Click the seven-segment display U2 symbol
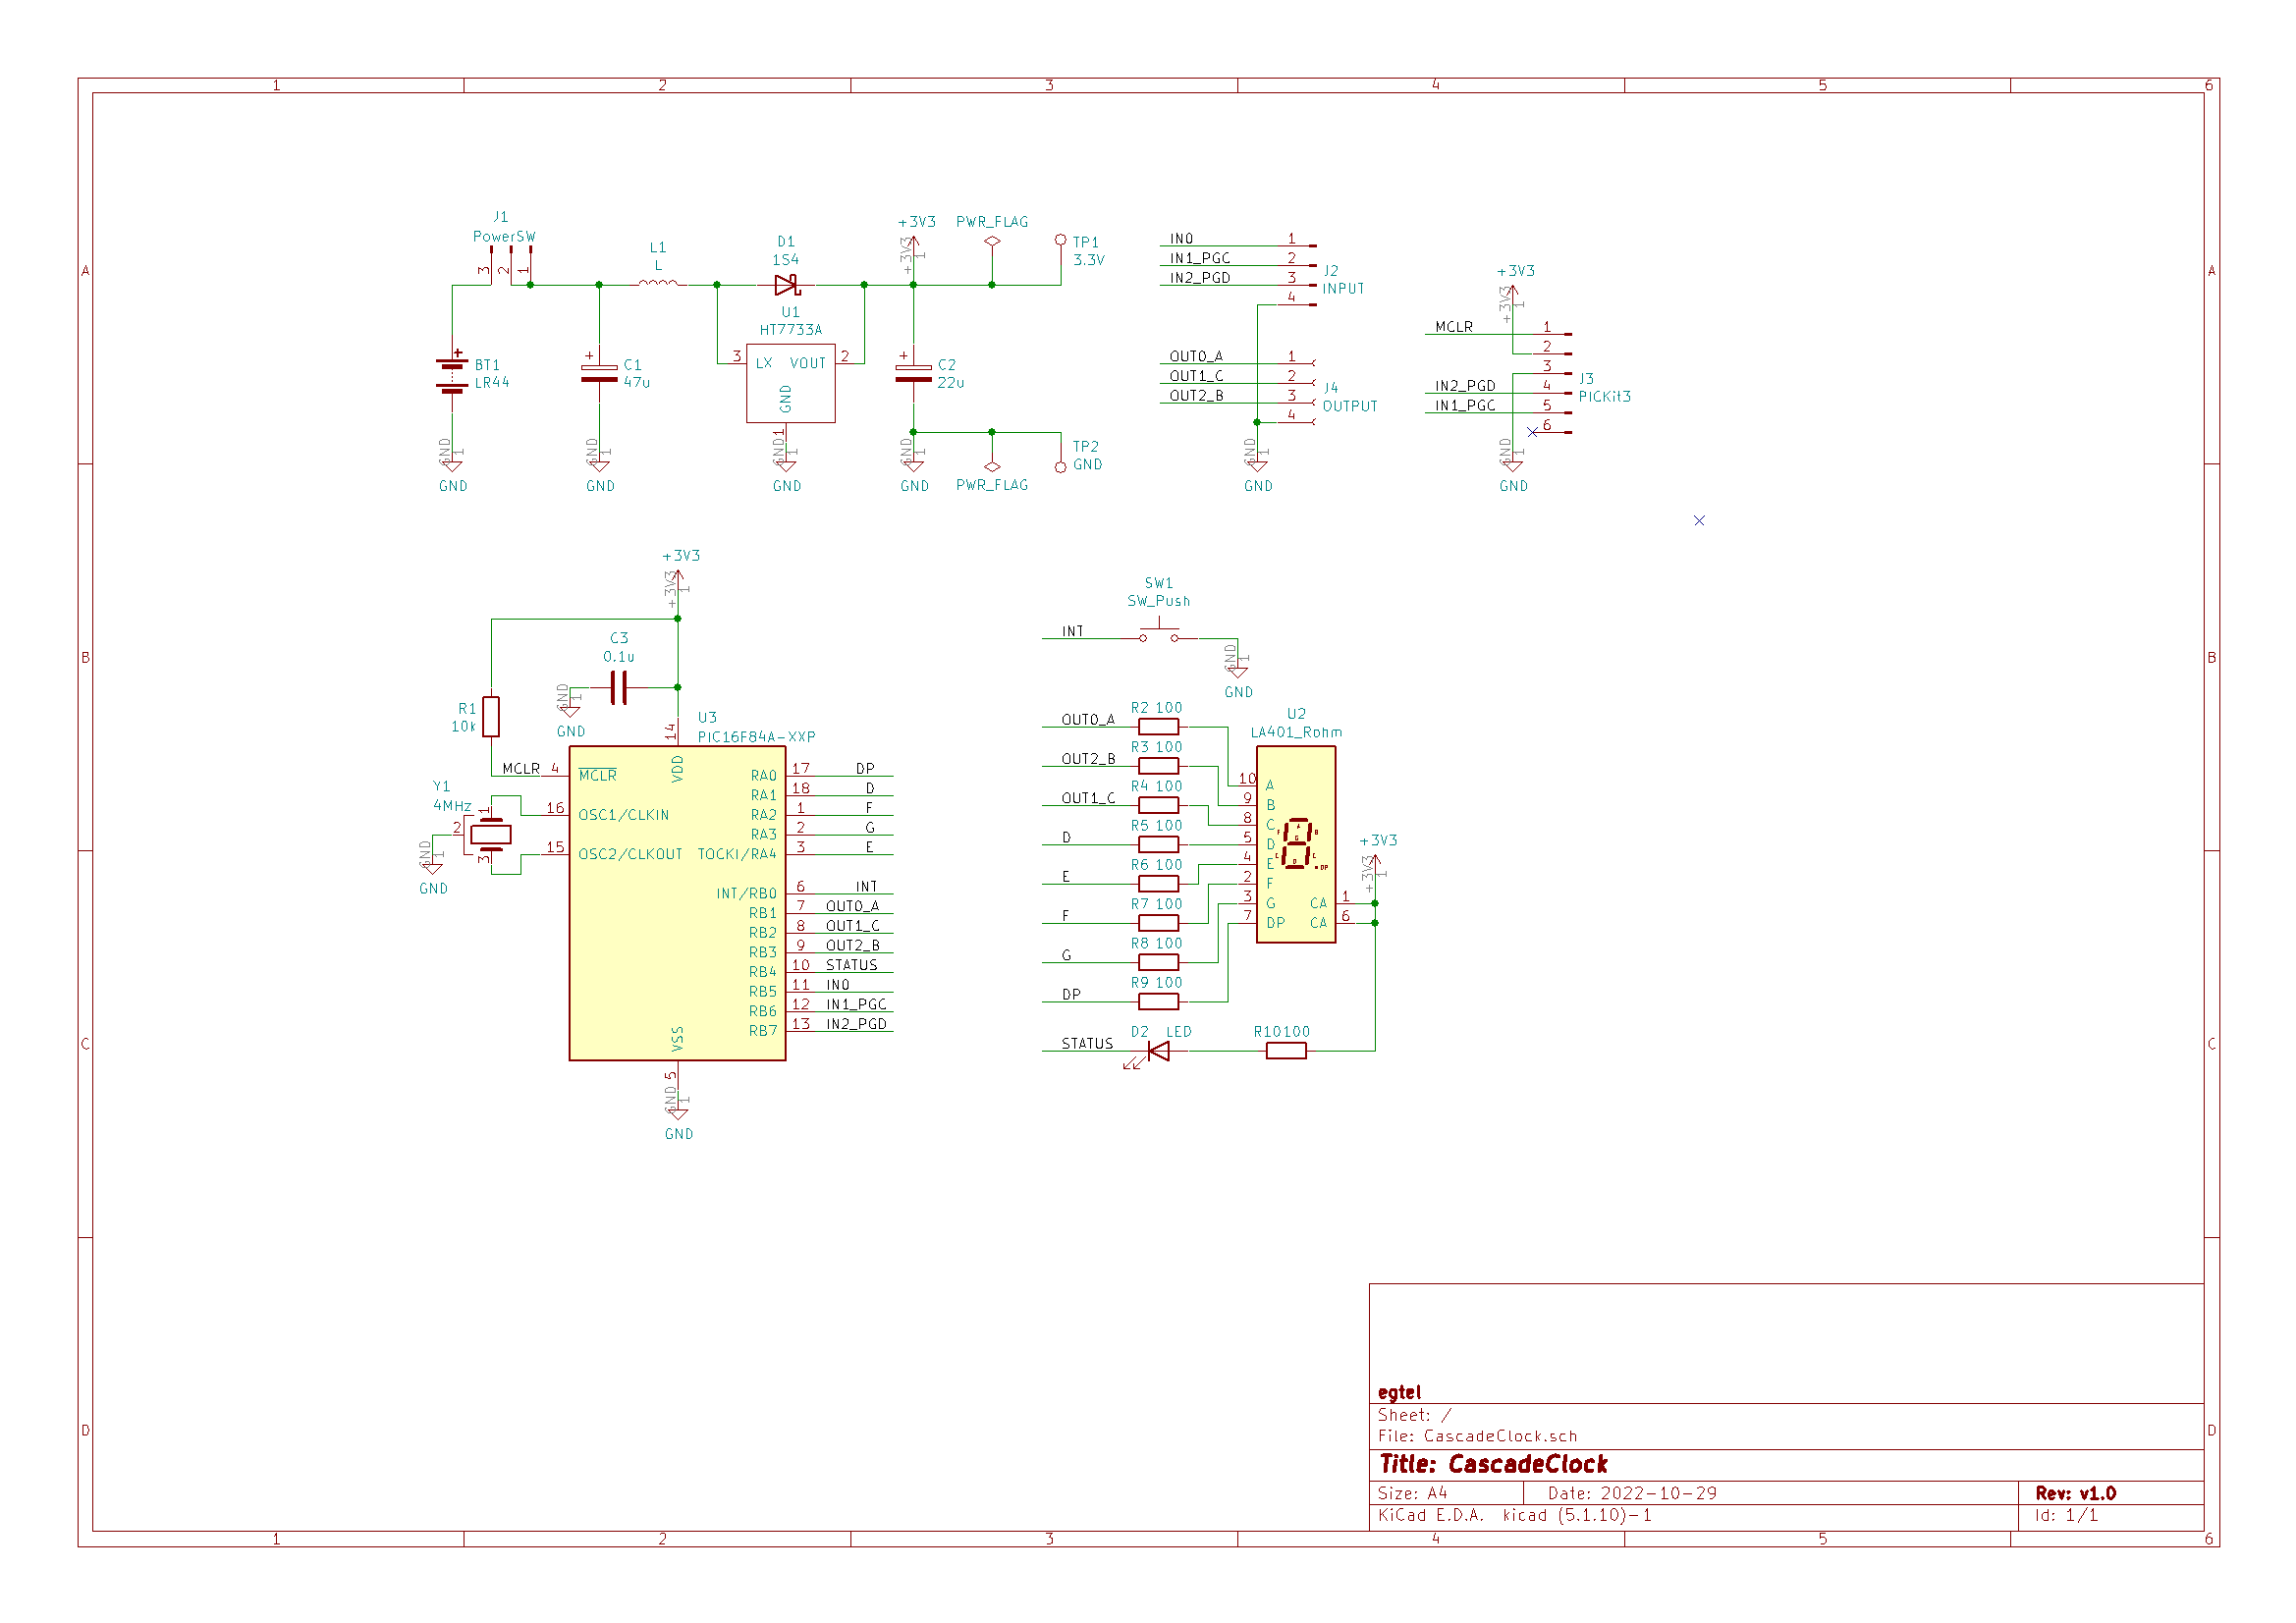The height and width of the screenshot is (1623, 2296). click(1295, 845)
